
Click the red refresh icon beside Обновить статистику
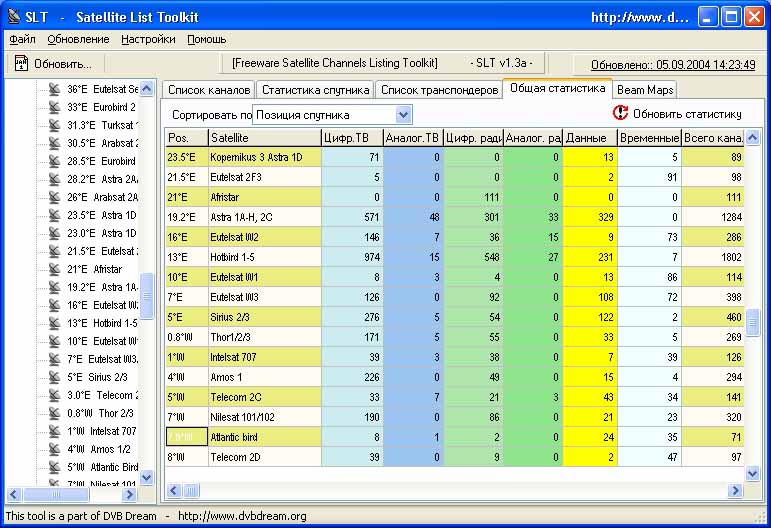pyautogui.click(x=620, y=113)
